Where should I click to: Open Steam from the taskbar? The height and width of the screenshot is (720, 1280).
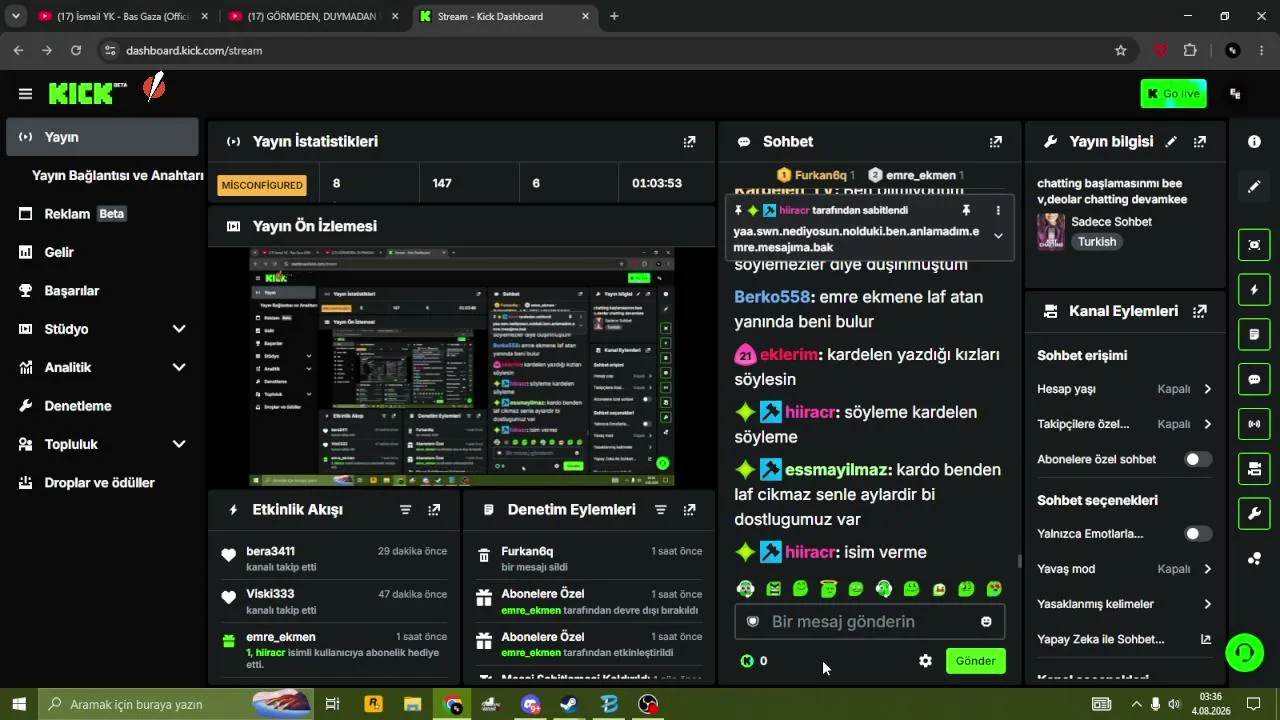[x=568, y=704]
